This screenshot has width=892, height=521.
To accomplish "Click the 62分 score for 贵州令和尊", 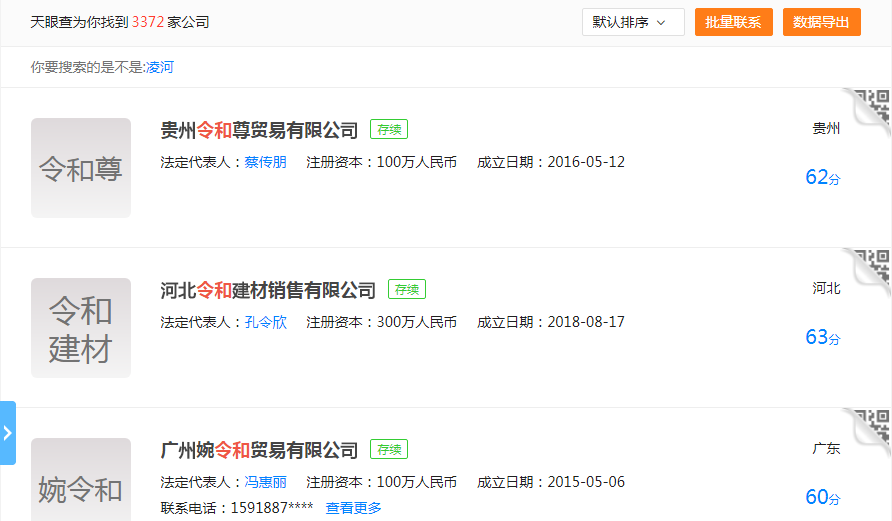I will 822,178.
